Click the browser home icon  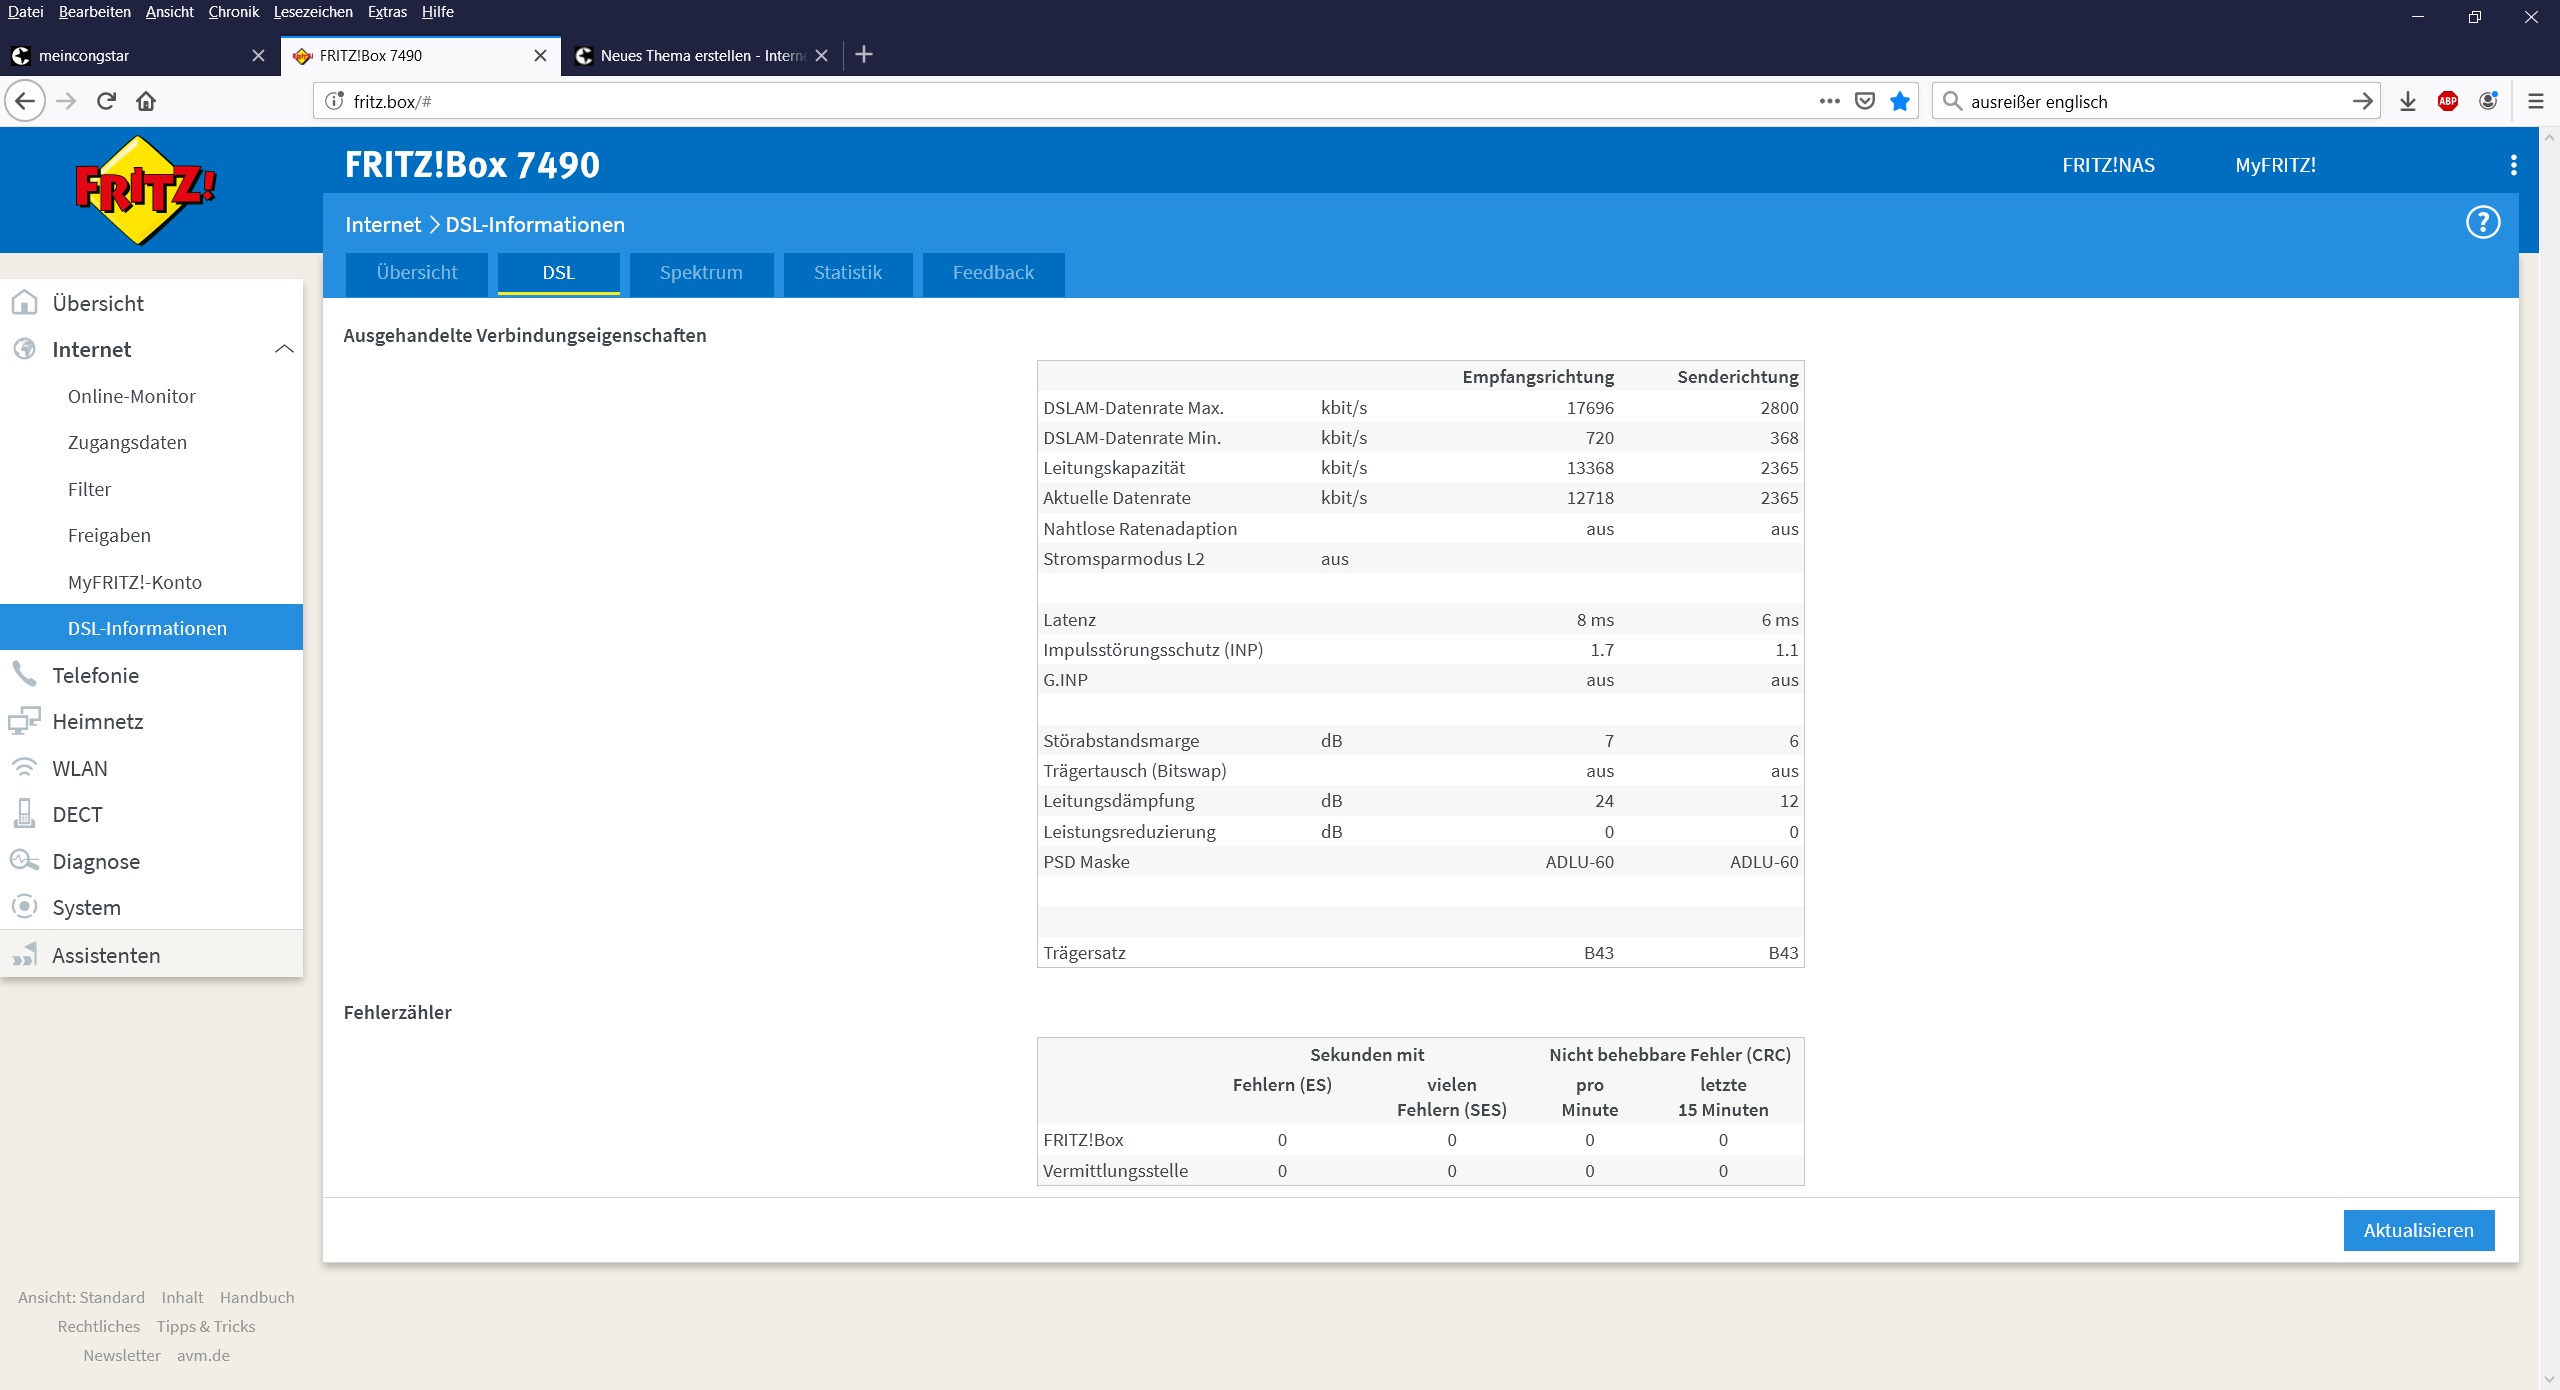[x=146, y=101]
